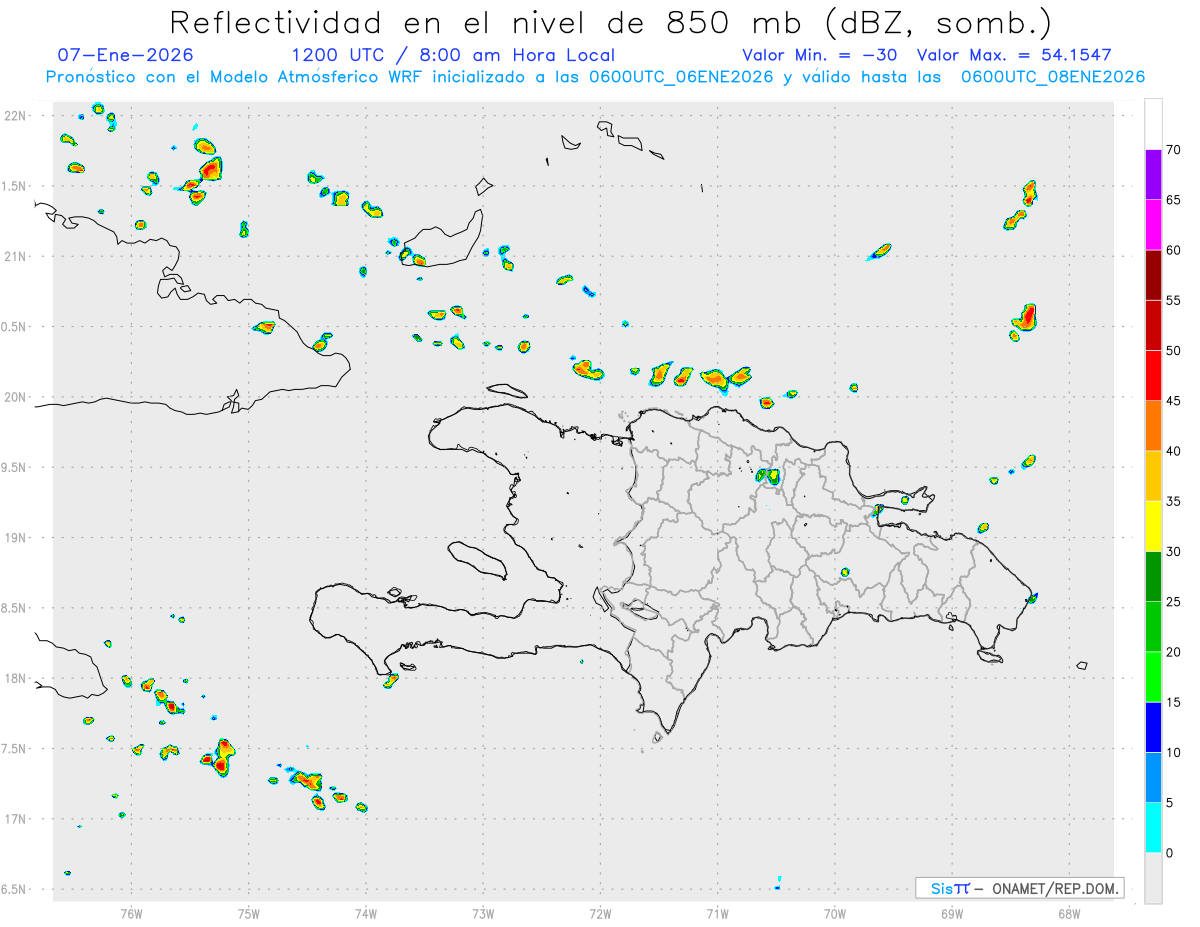Click the "68W" longitude label
Viewport: 1200px width, 927px height.
(x=1069, y=914)
